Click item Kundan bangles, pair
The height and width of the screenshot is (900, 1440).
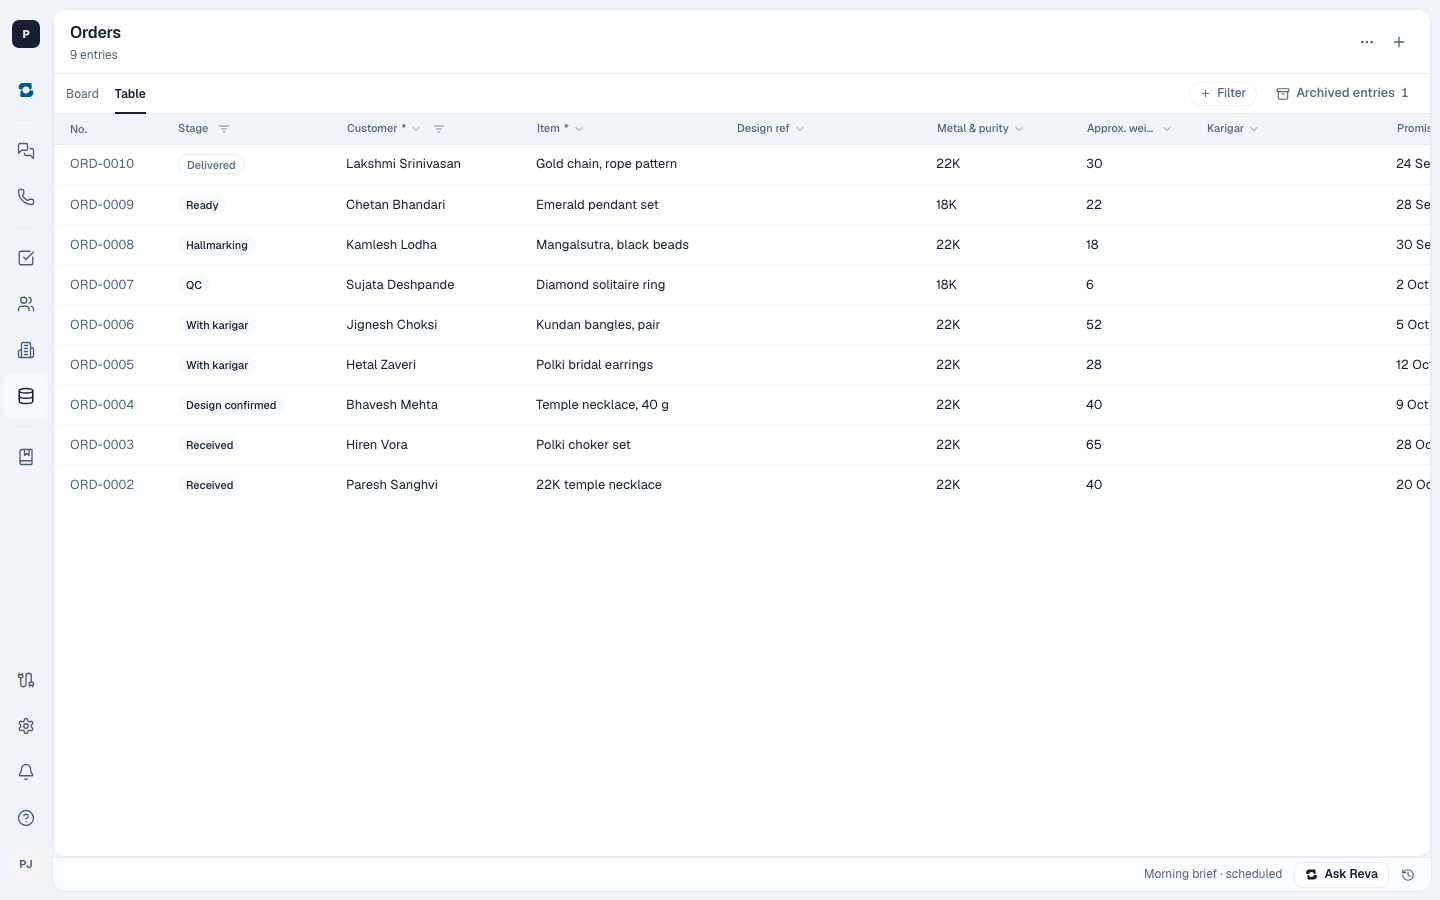pyautogui.click(x=598, y=325)
